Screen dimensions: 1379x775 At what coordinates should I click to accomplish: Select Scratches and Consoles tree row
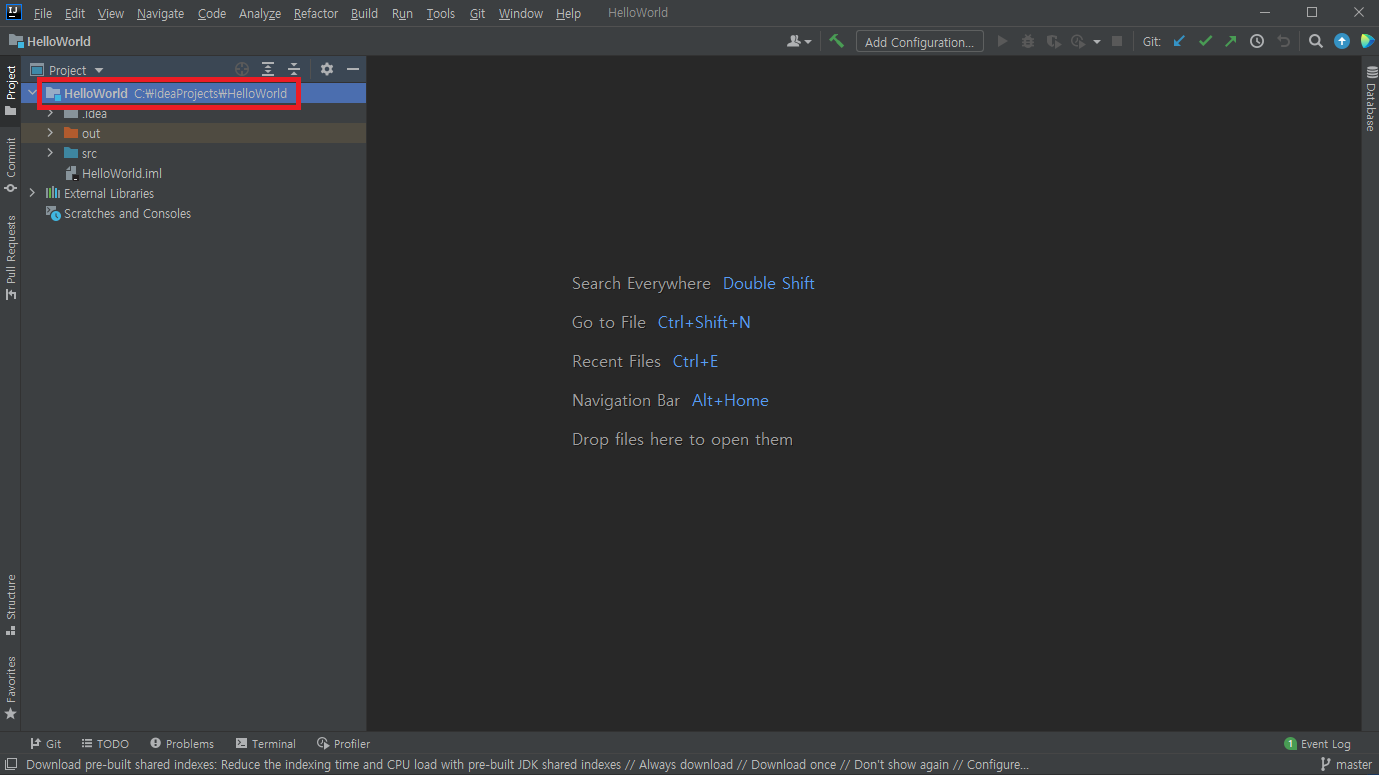(193, 213)
